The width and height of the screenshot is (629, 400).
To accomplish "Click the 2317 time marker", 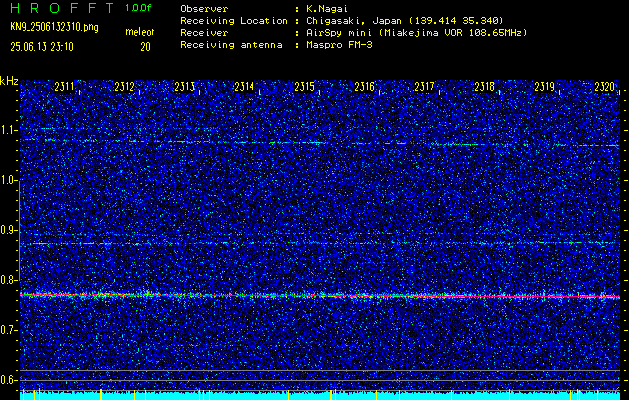I will coord(424,87).
